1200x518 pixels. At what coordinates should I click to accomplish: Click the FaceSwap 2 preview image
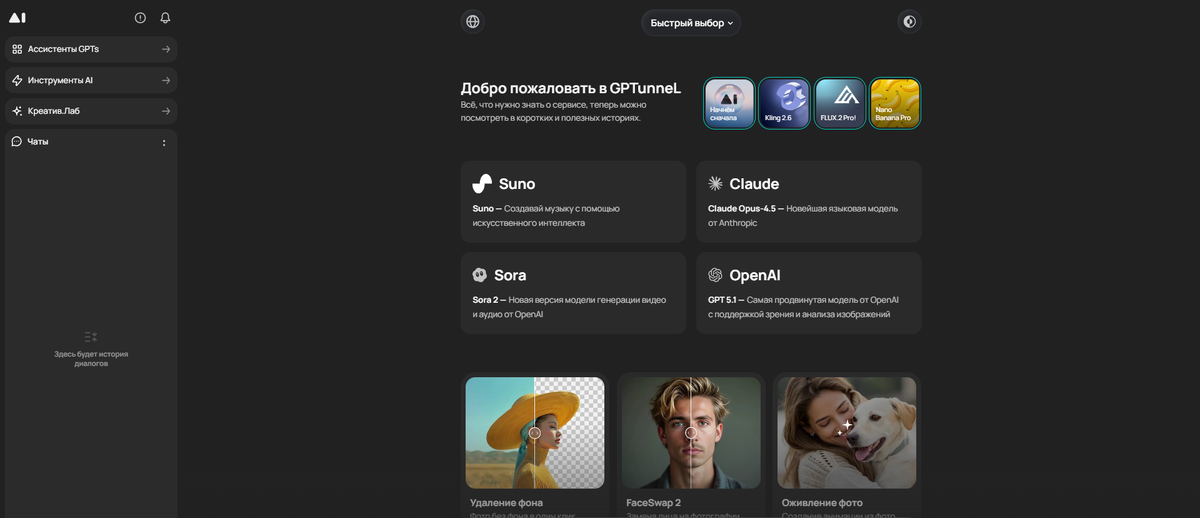coord(691,432)
